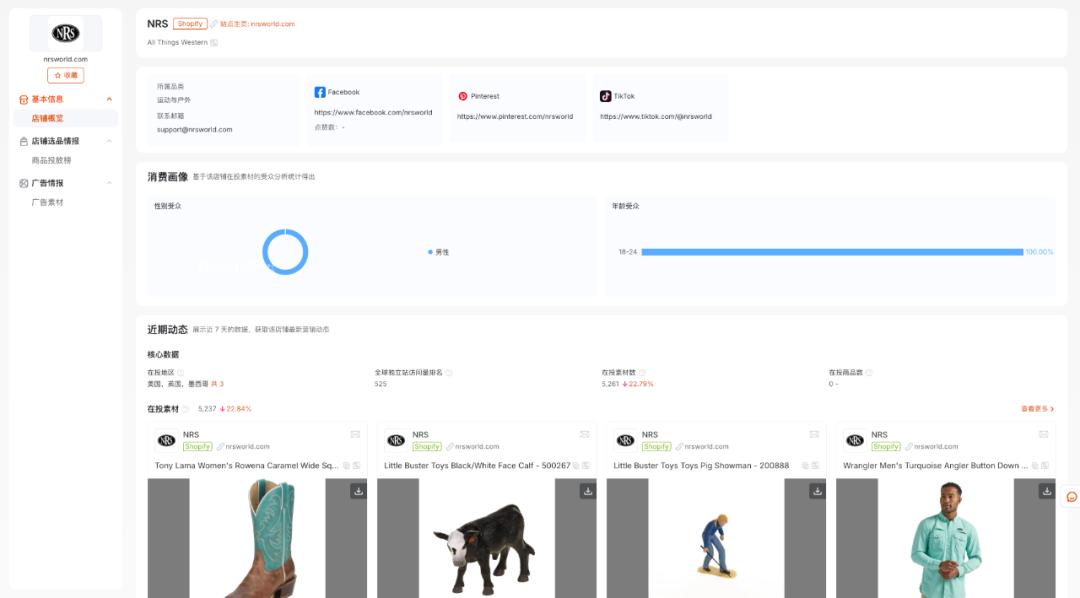Click the translate icon beside All Things Western

pos(214,43)
